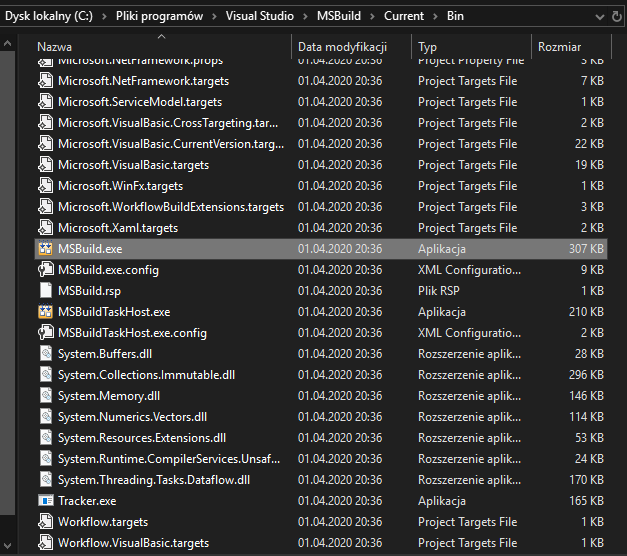Select the MSBuild.rsp file name

tap(89, 291)
